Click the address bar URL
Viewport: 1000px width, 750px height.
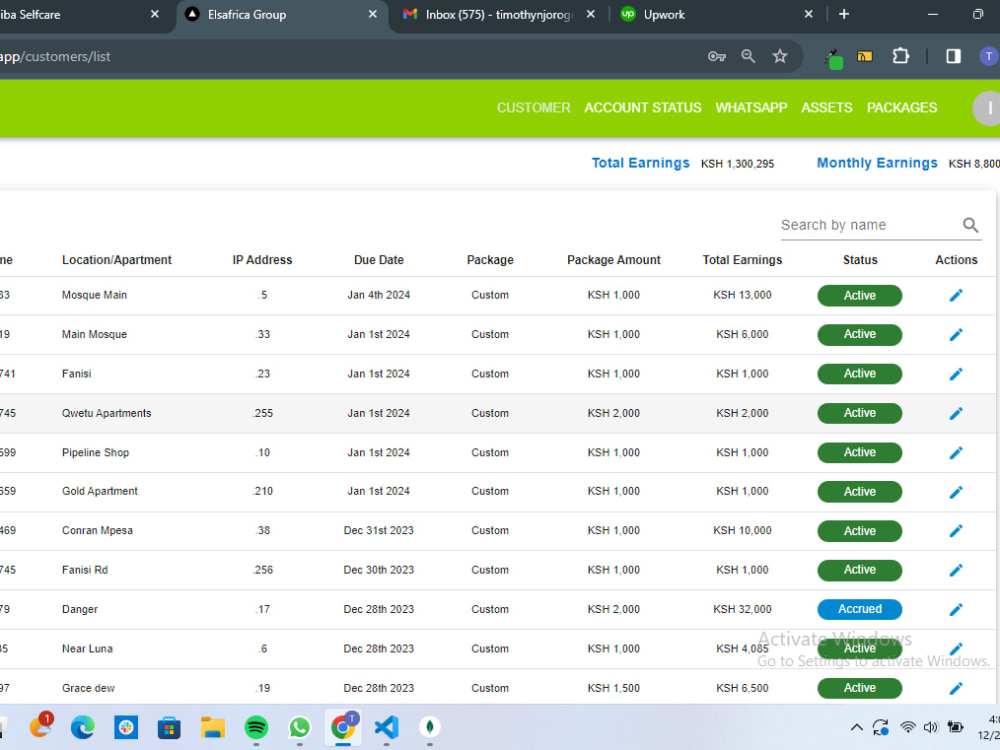coord(55,57)
